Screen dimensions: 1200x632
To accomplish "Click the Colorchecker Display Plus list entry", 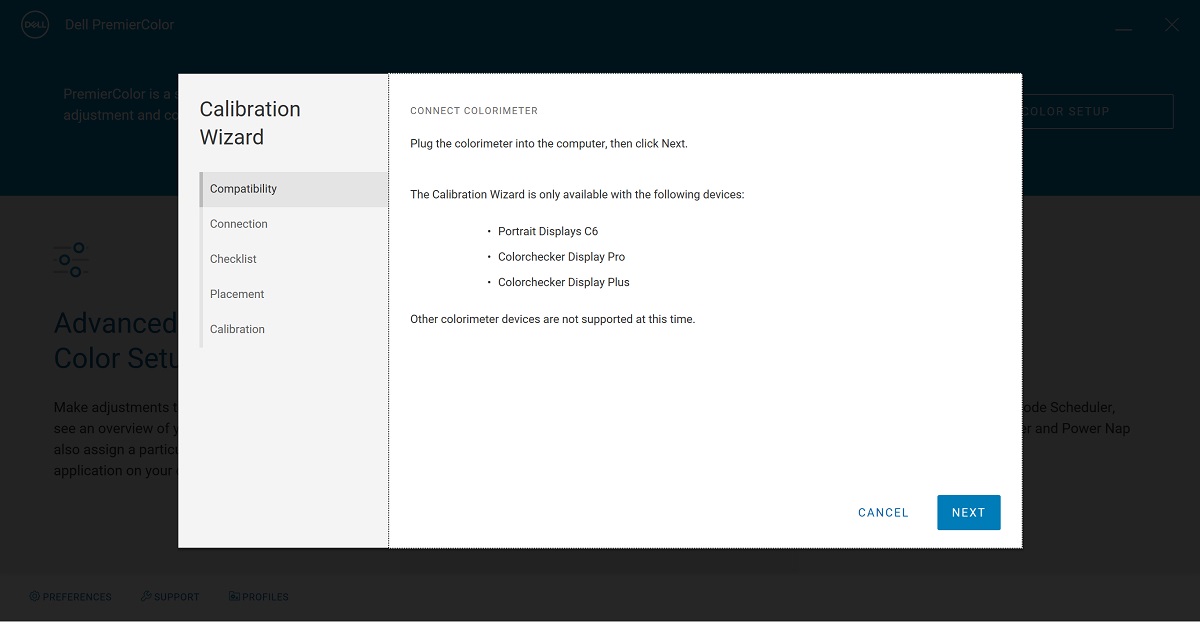I will (x=564, y=282).
